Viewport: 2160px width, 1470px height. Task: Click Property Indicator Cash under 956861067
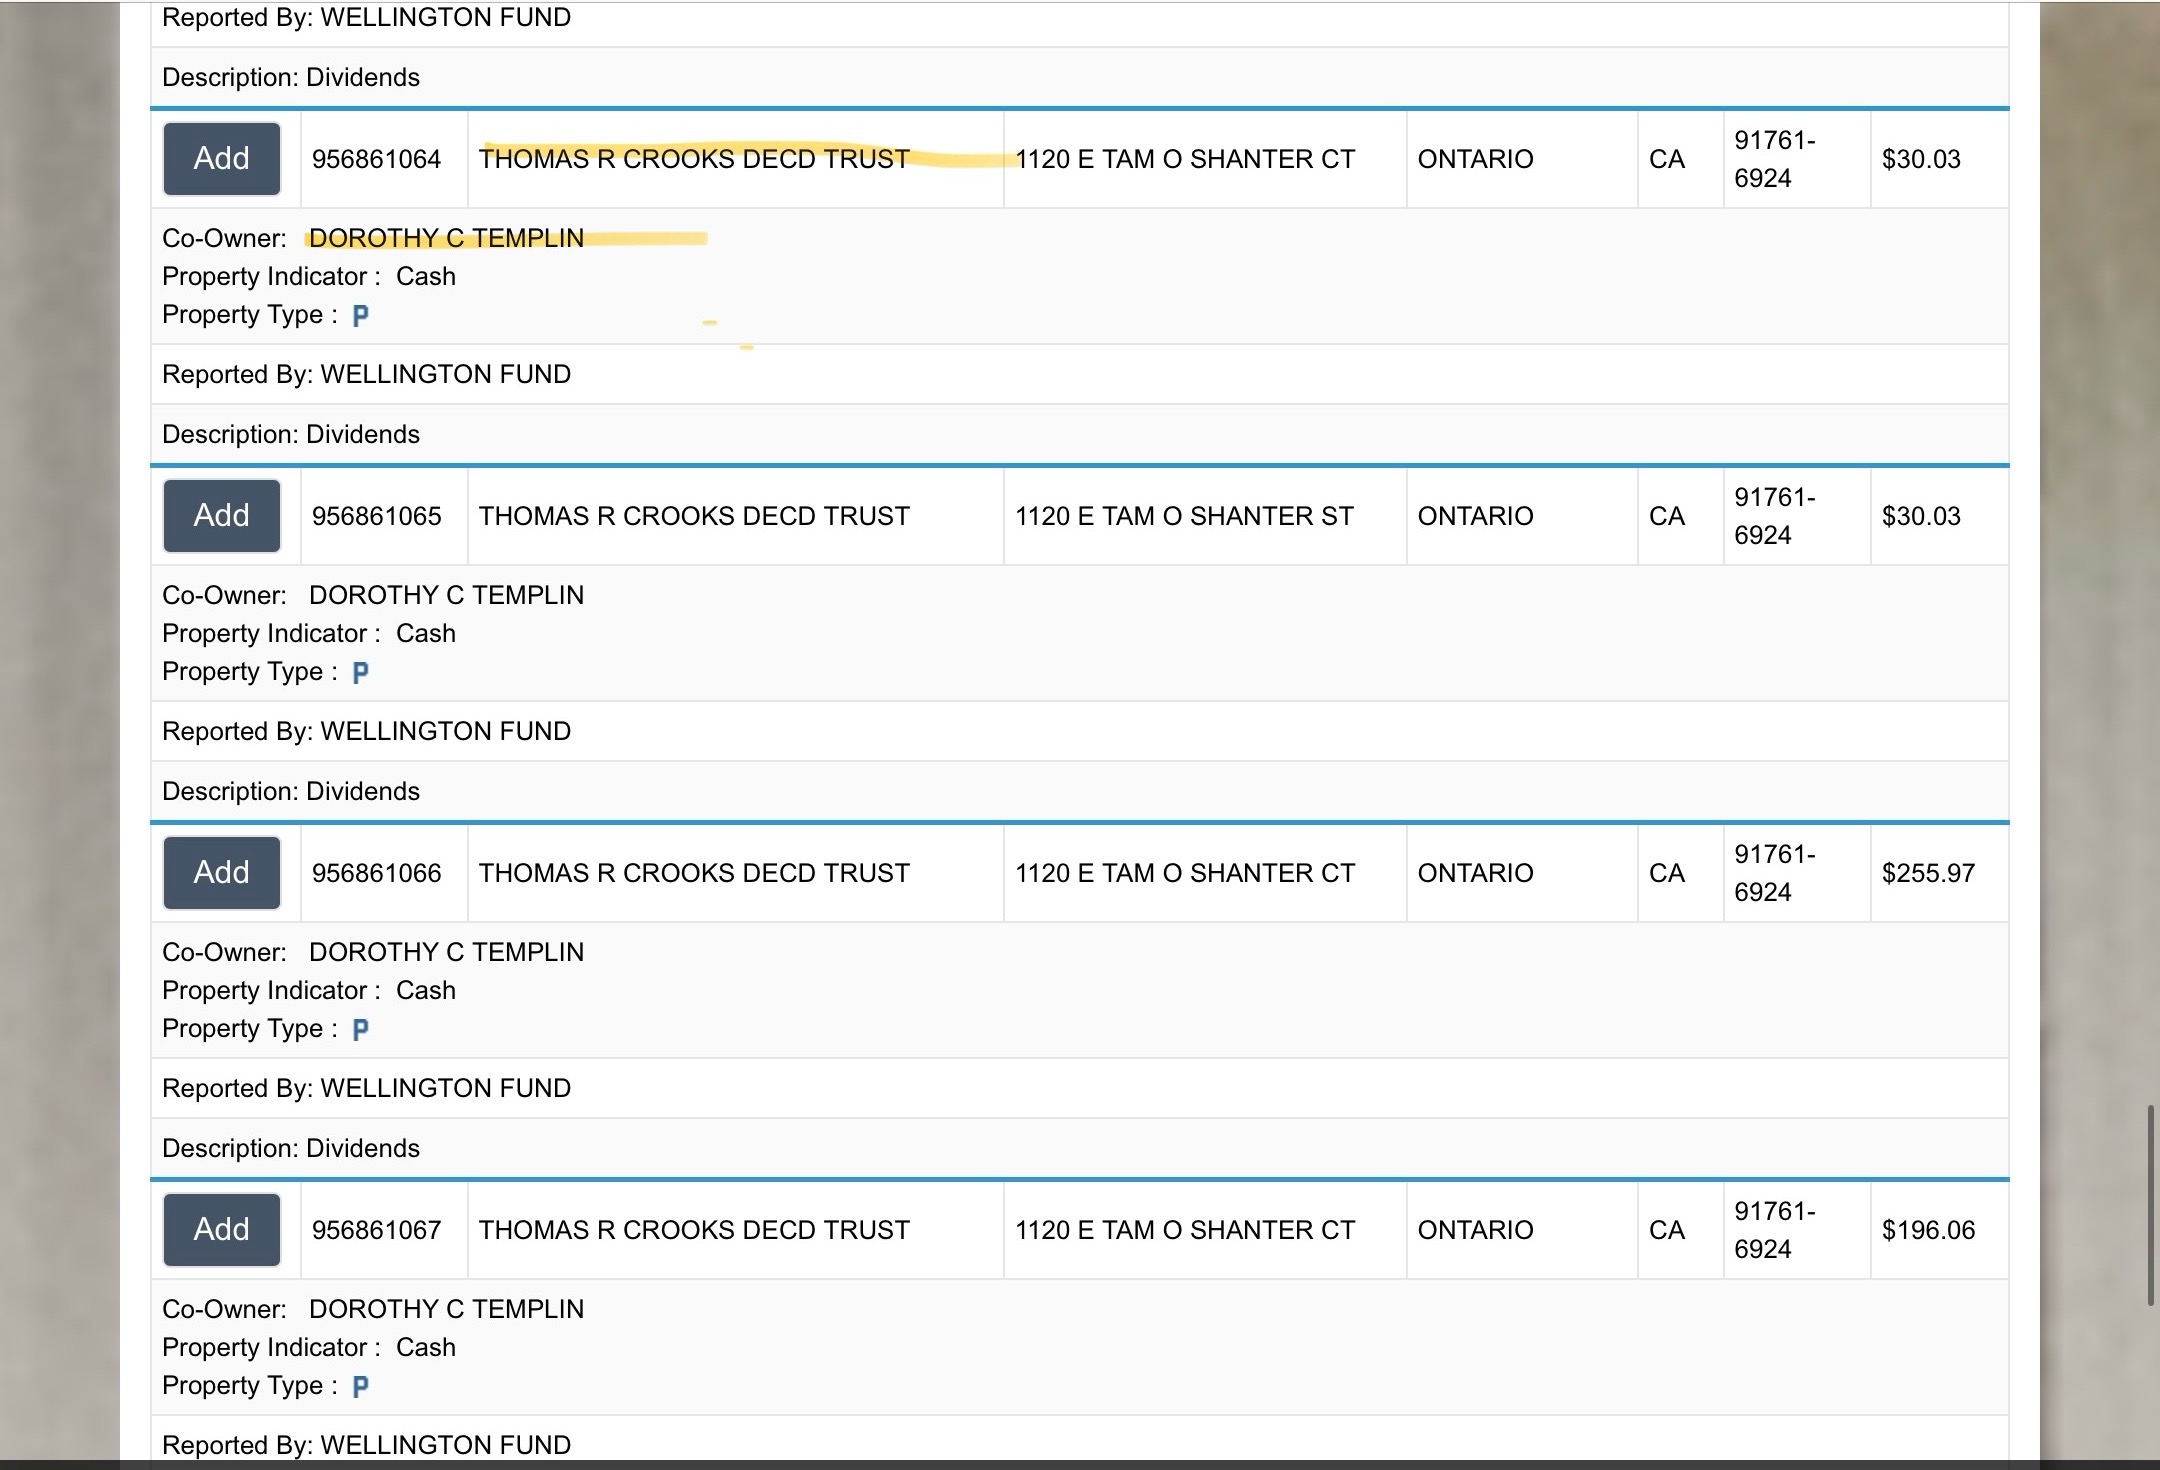click(x=309, y=1347)
